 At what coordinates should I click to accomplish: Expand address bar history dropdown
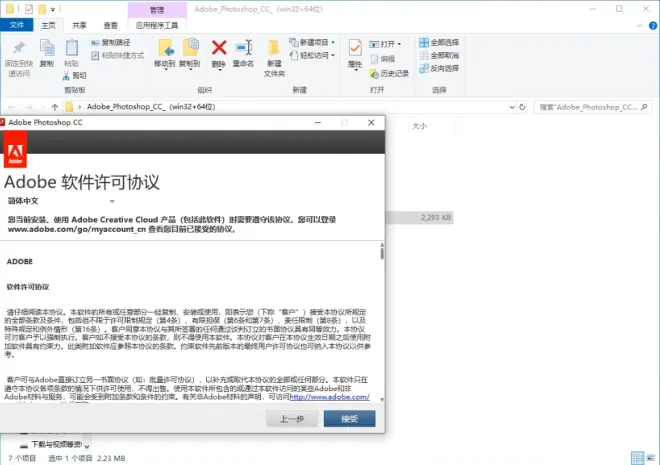click(512, 107)
